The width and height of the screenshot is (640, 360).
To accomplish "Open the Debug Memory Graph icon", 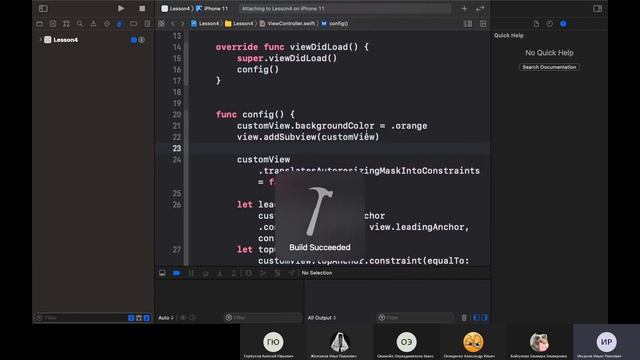I will (x=263, y=273).
